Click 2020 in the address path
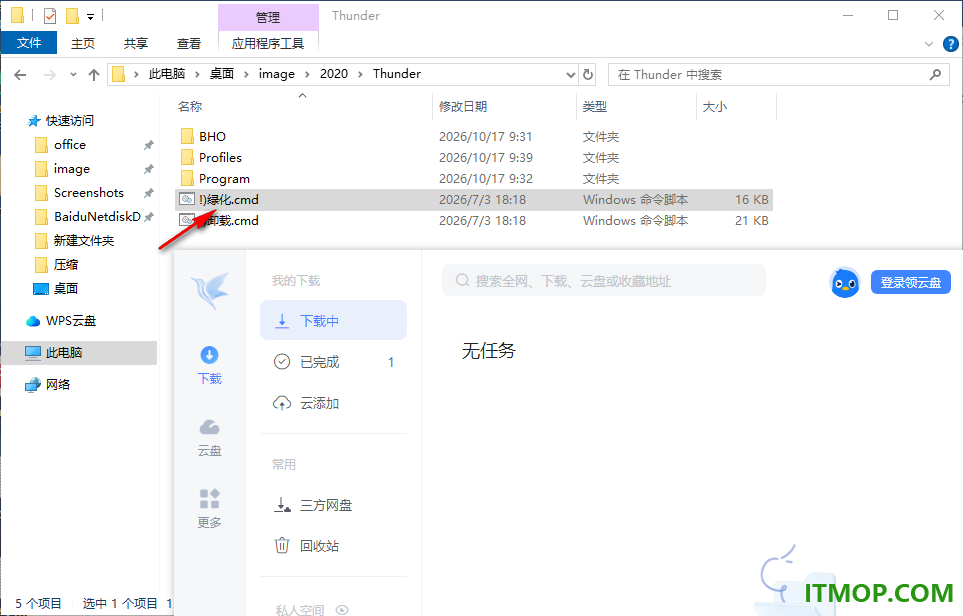This screenshot has height=616, width=963. pyautogui.click(x=333, y=74)
